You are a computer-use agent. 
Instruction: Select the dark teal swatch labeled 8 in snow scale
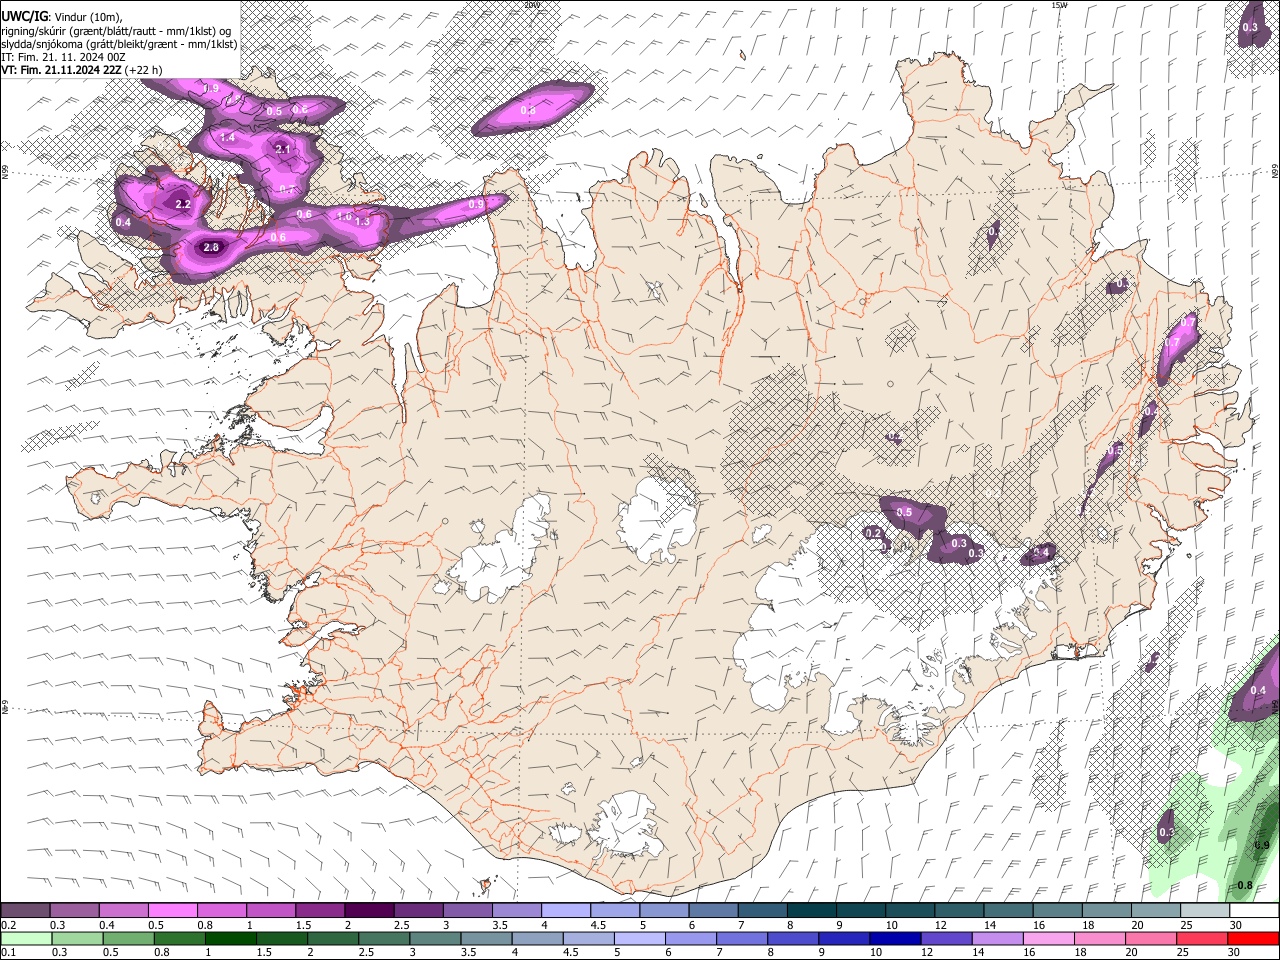click(x=811, y=910)
